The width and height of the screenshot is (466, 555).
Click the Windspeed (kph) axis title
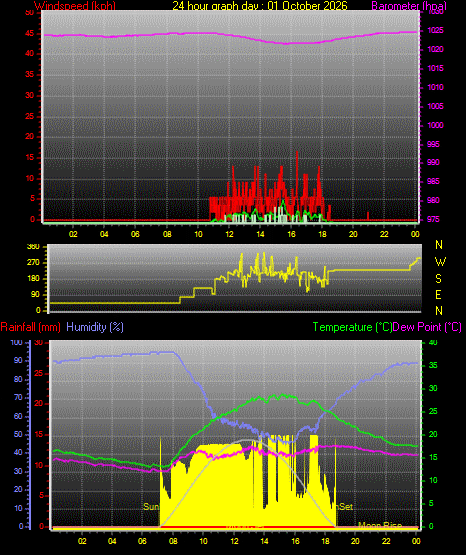click(x=75, y=6)
